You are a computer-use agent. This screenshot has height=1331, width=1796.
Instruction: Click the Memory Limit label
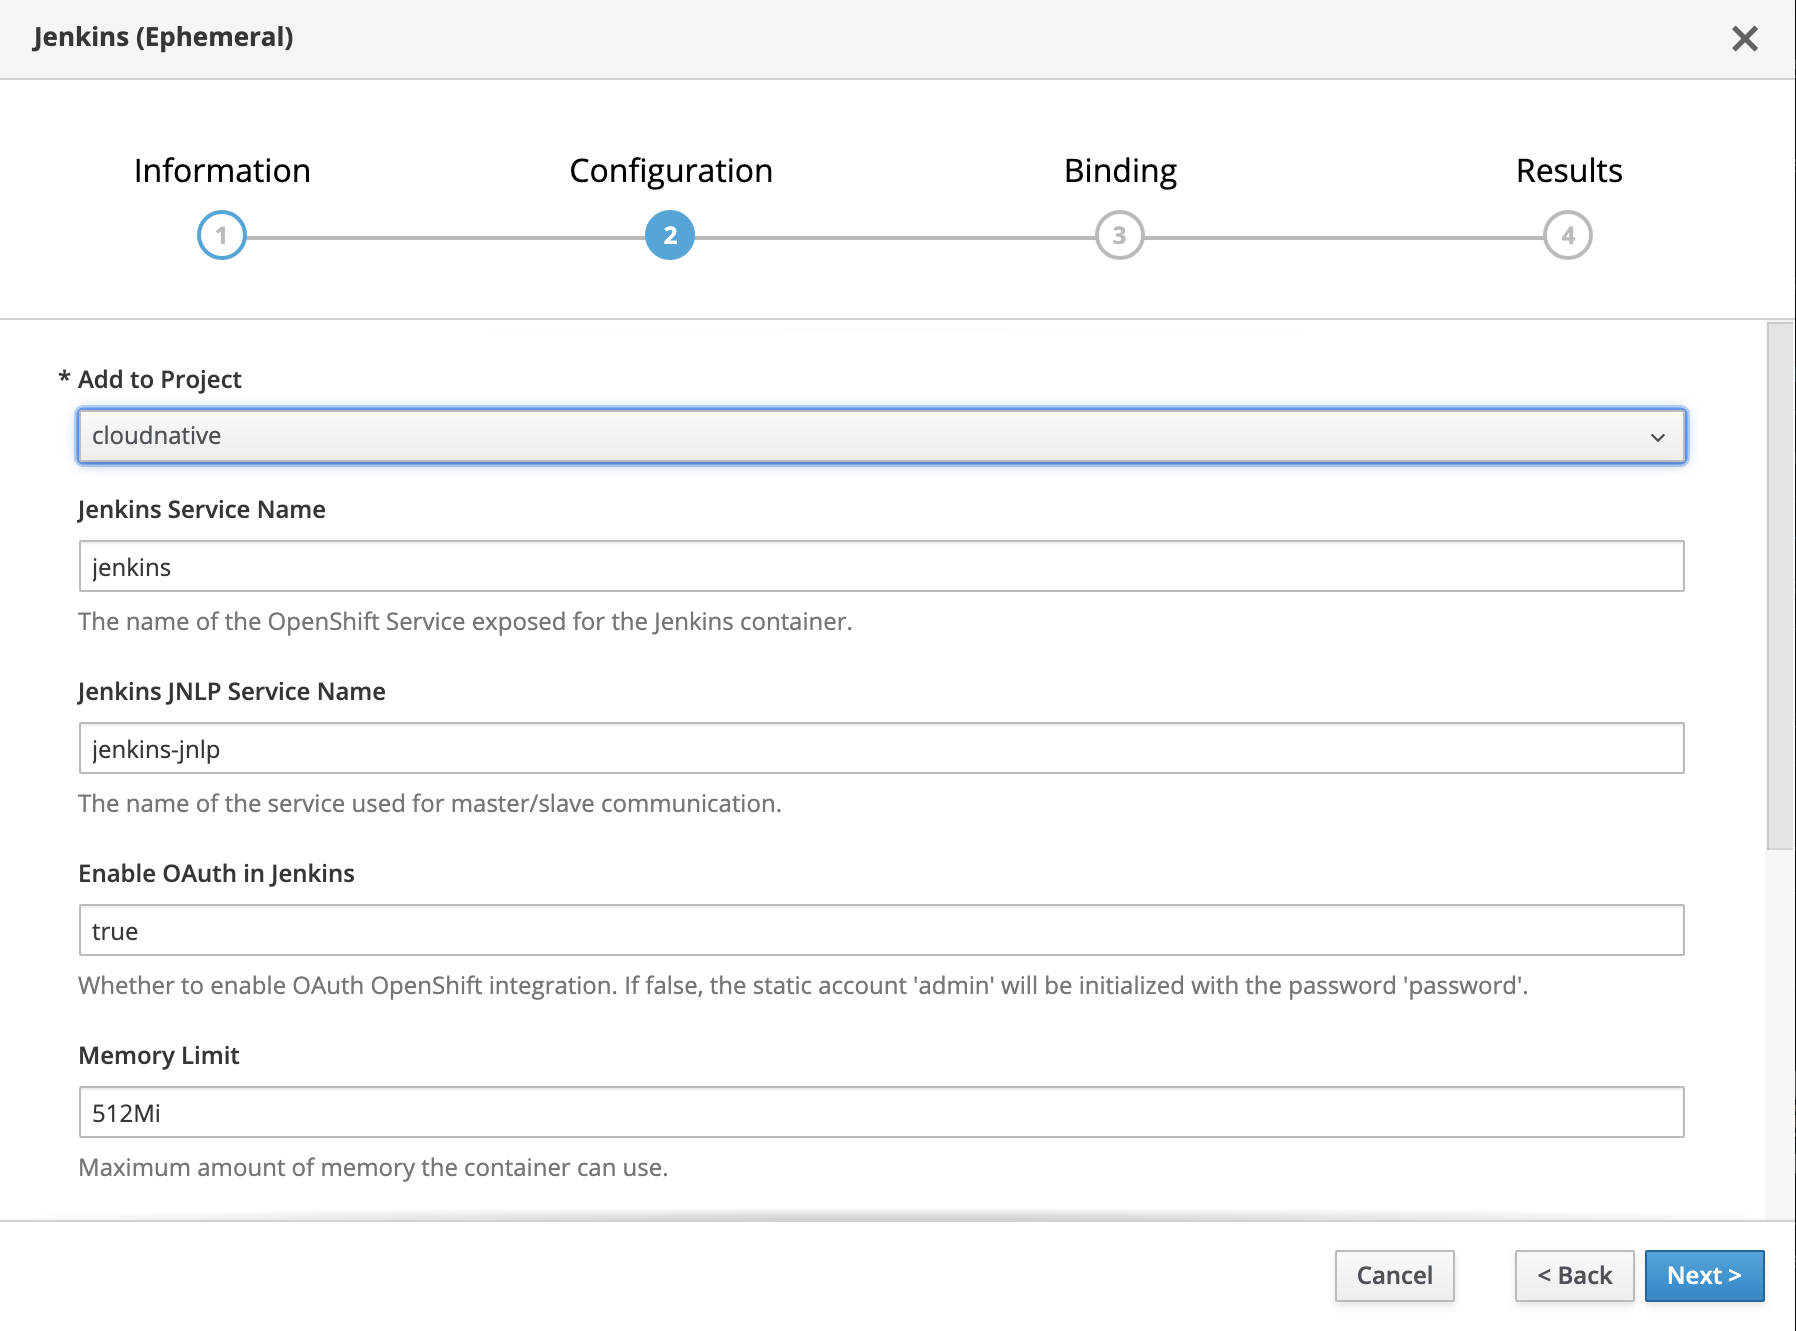click(x=159, y=1056)
